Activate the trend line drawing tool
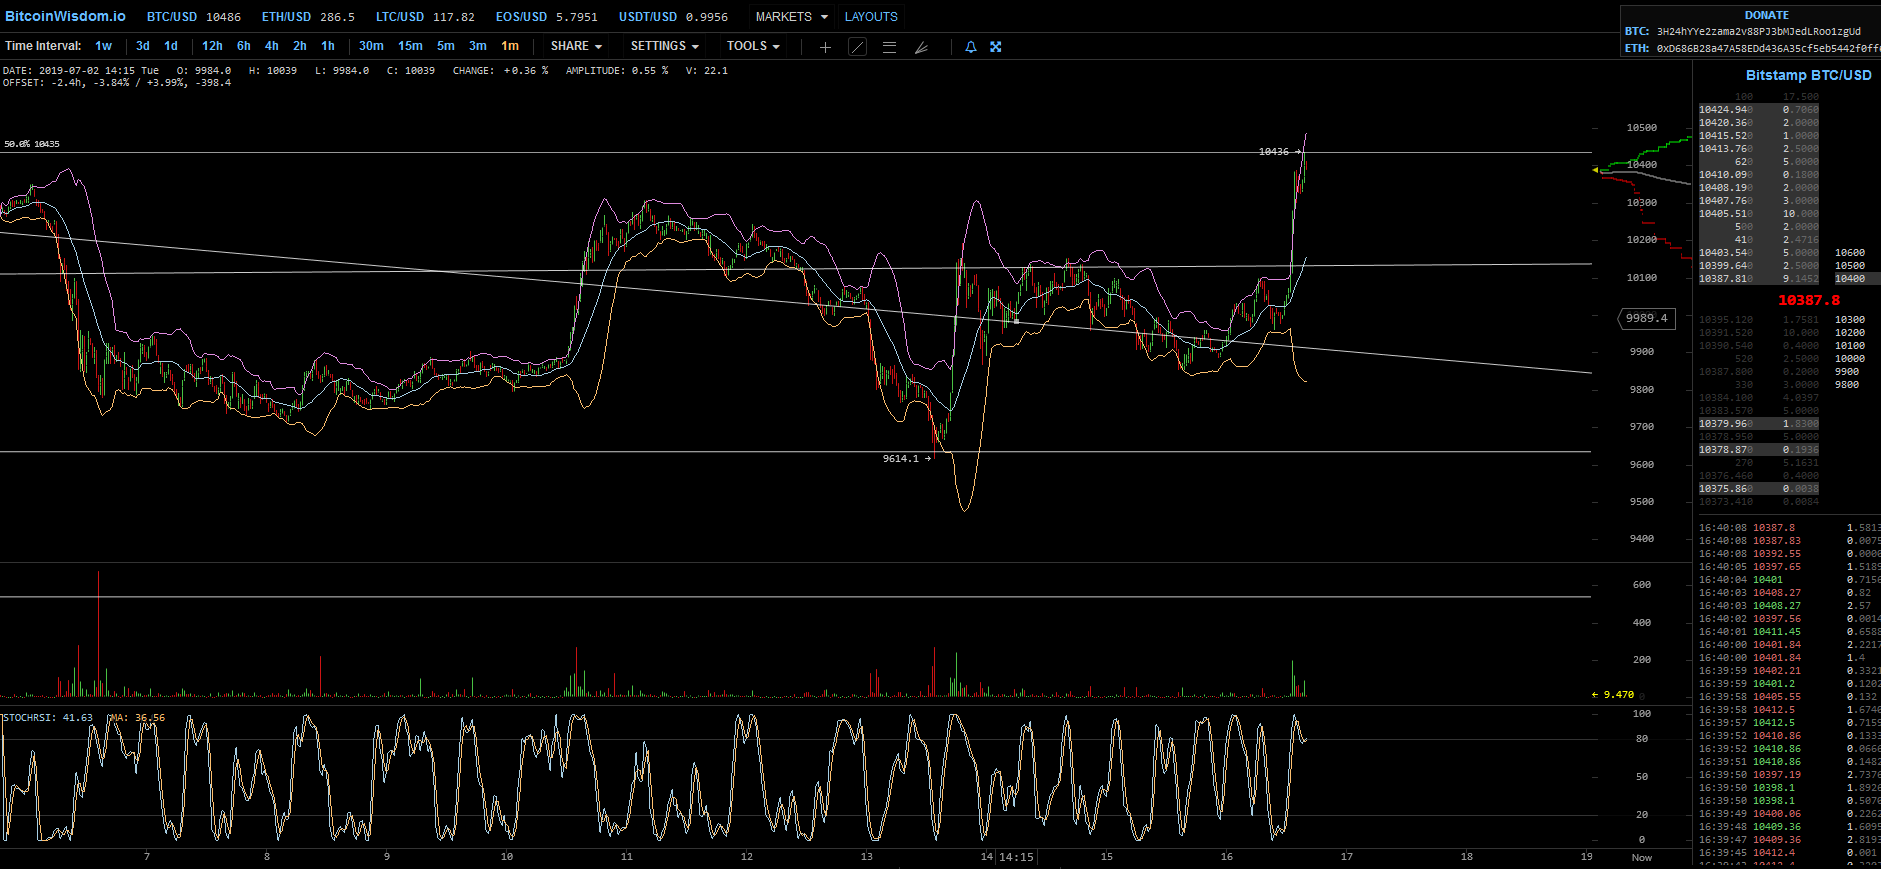 pos(857,47)
